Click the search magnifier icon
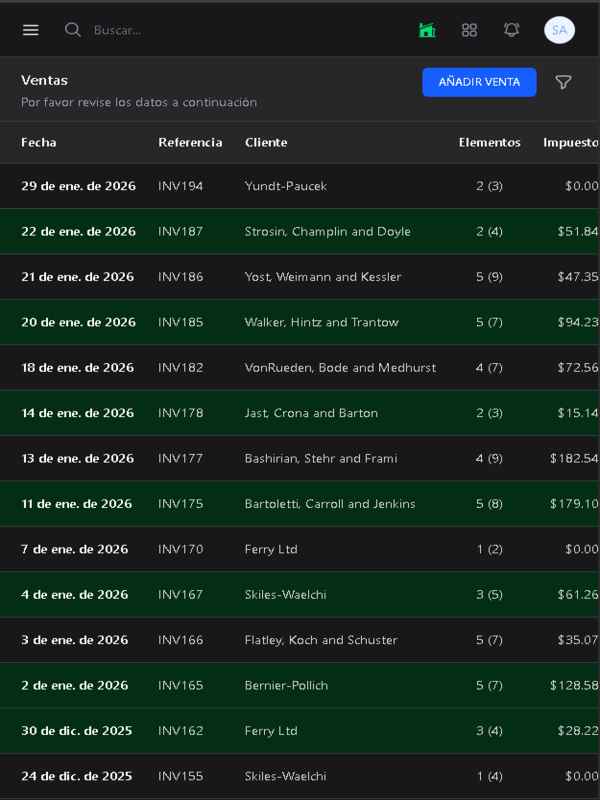The height and width of the screenshot is (800, 600). [73, 30]
